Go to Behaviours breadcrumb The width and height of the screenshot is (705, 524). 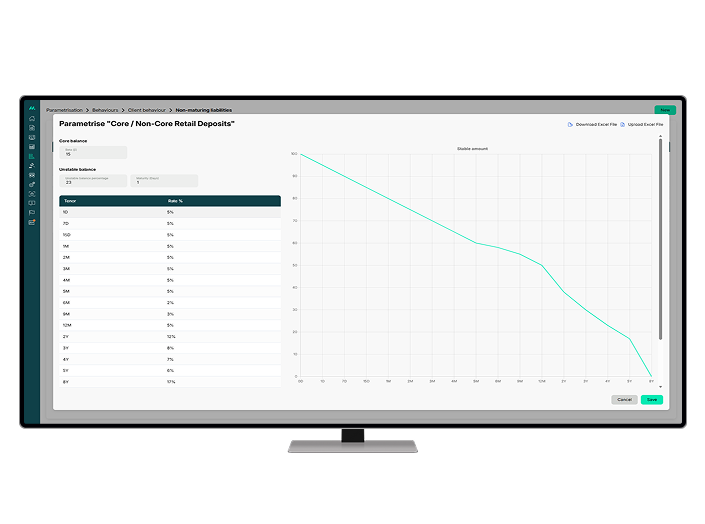coord(105,110)
